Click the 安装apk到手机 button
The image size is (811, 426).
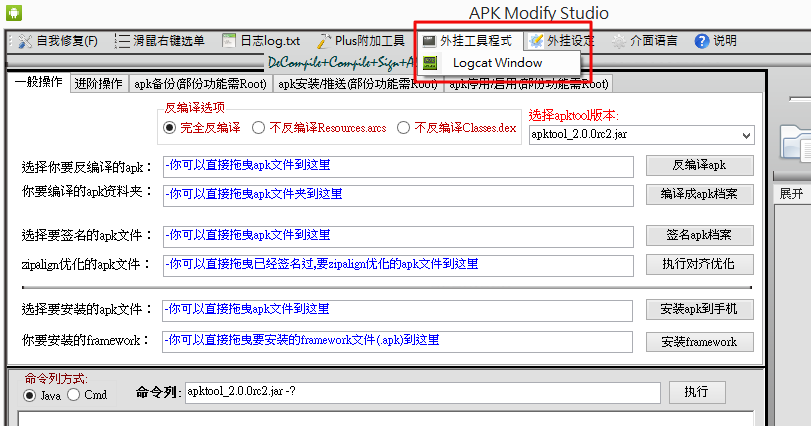[x=699, y=309]
